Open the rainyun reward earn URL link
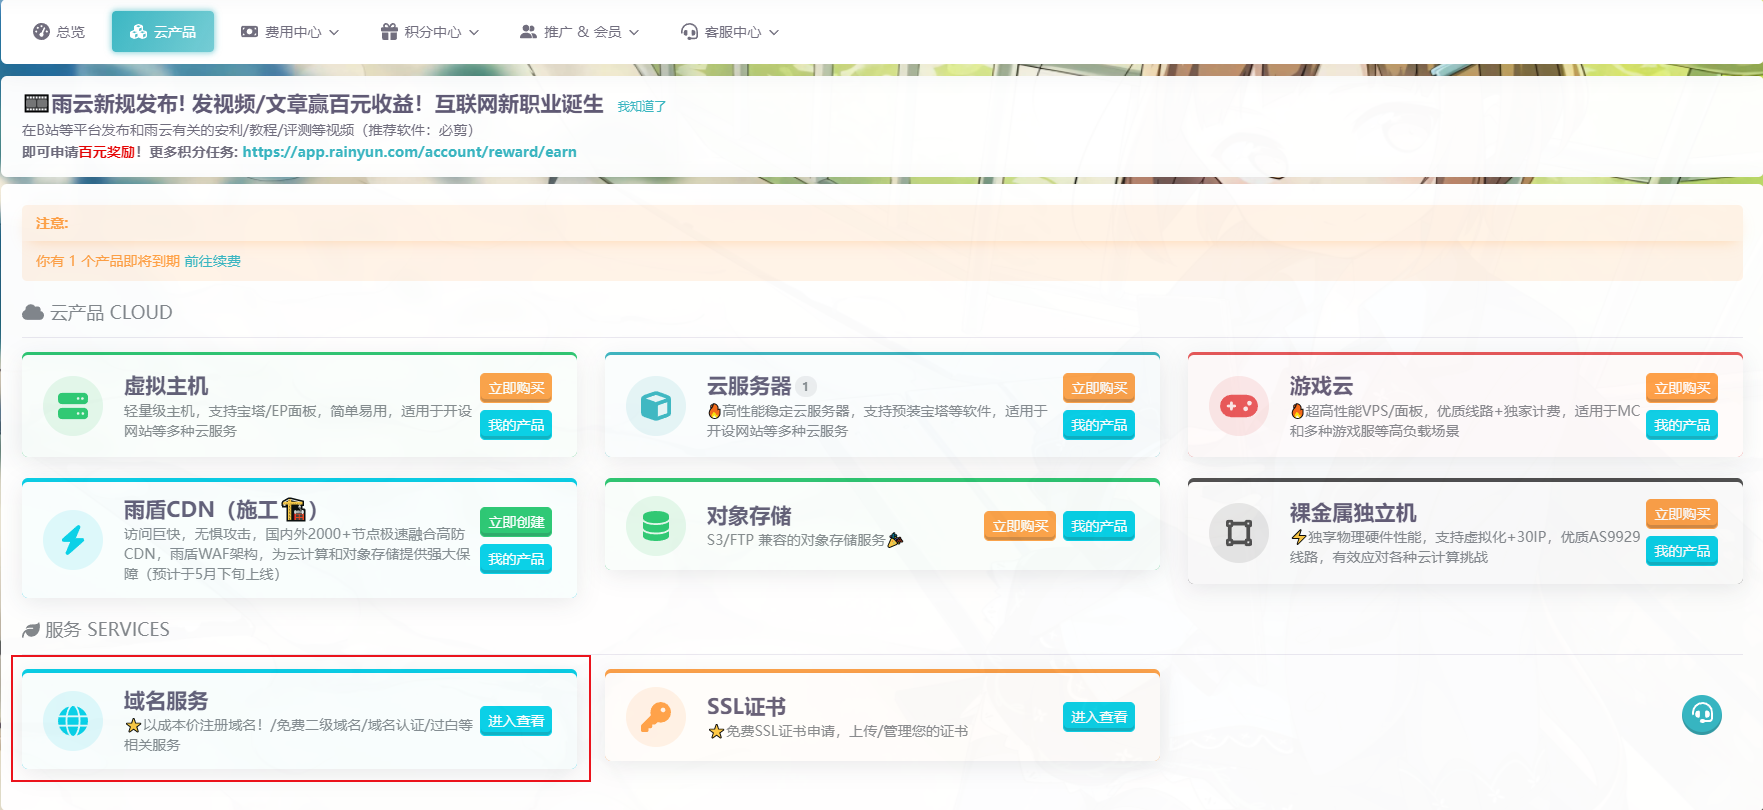1763x810 pixels. coord(409,152)
